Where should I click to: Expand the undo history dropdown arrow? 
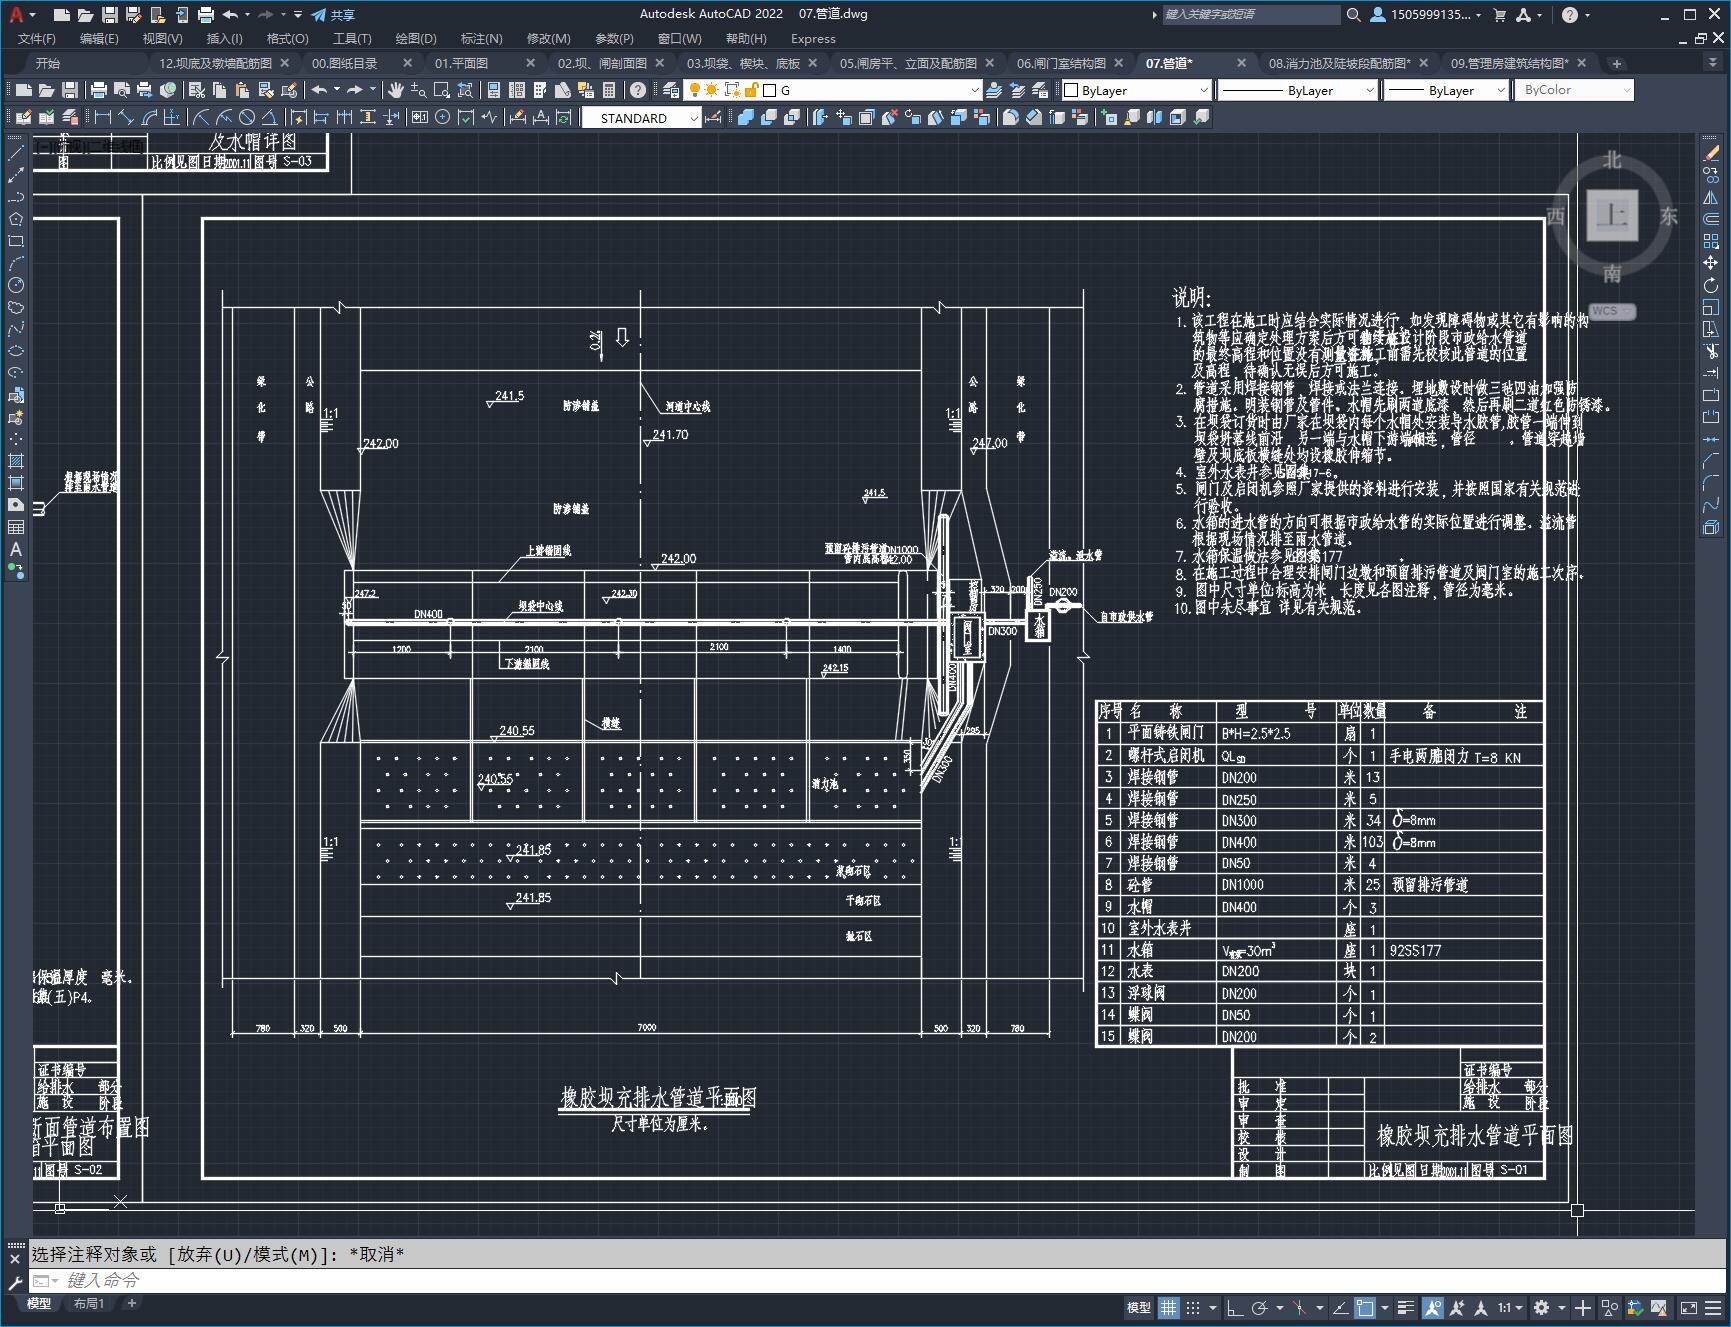point(336,90)
